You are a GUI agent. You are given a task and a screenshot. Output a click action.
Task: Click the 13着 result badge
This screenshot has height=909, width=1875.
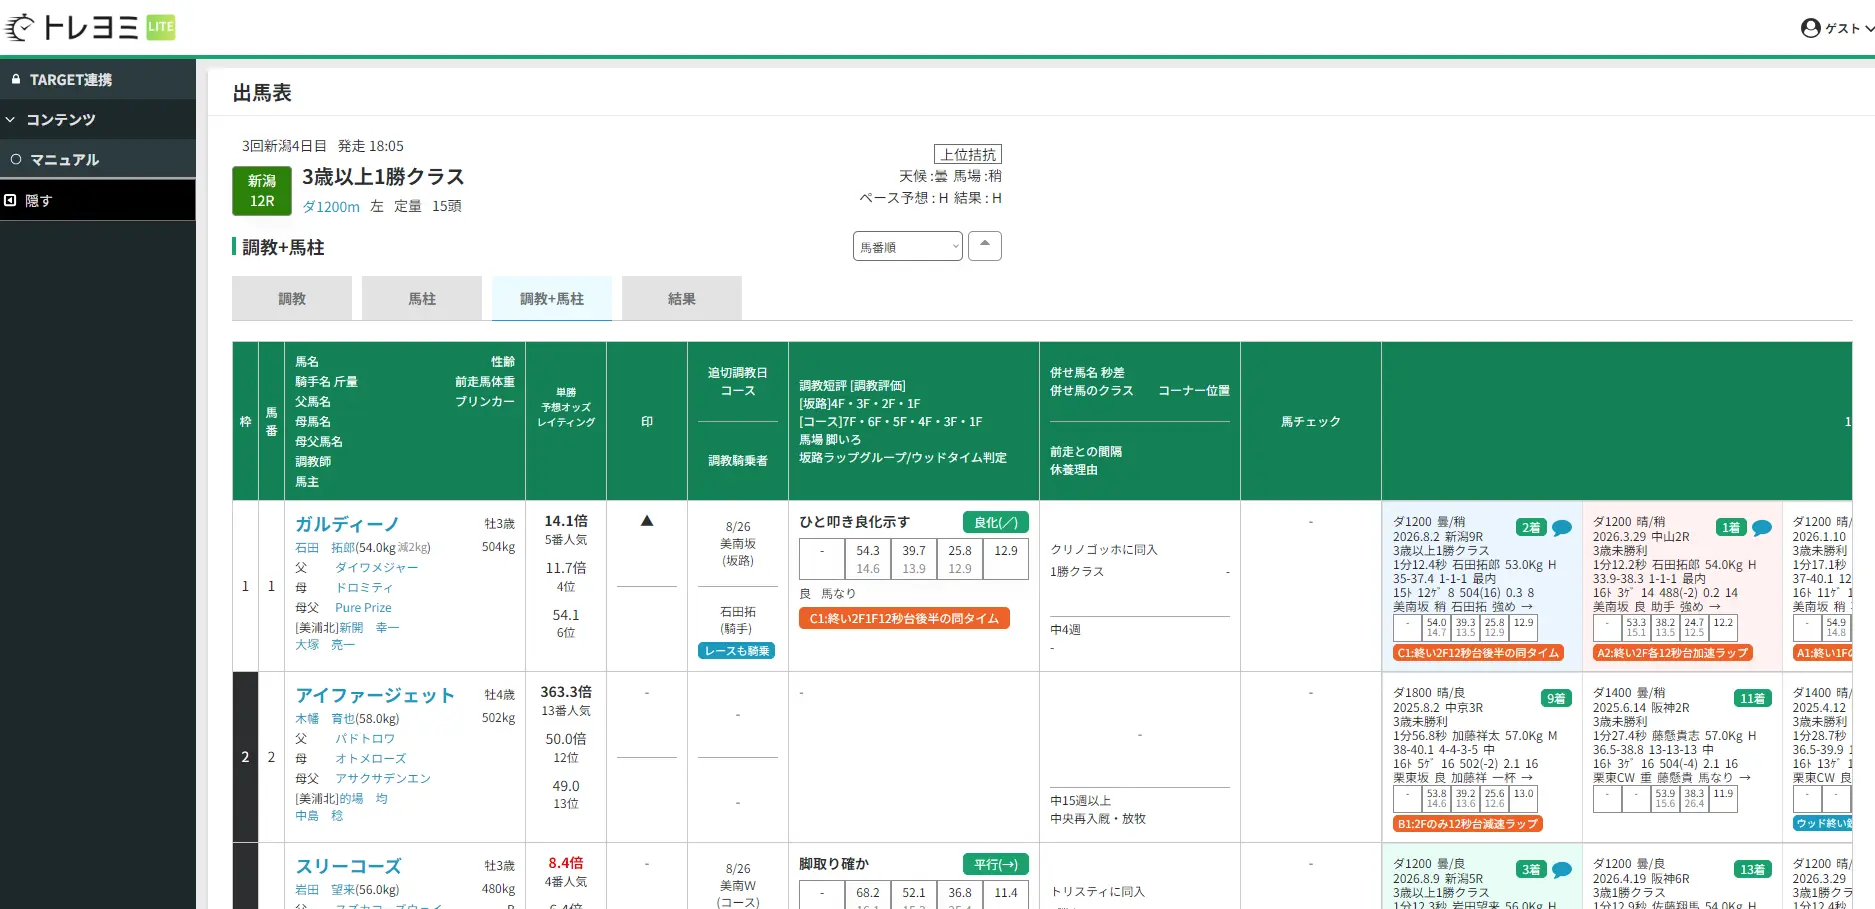pos(1753,870)
